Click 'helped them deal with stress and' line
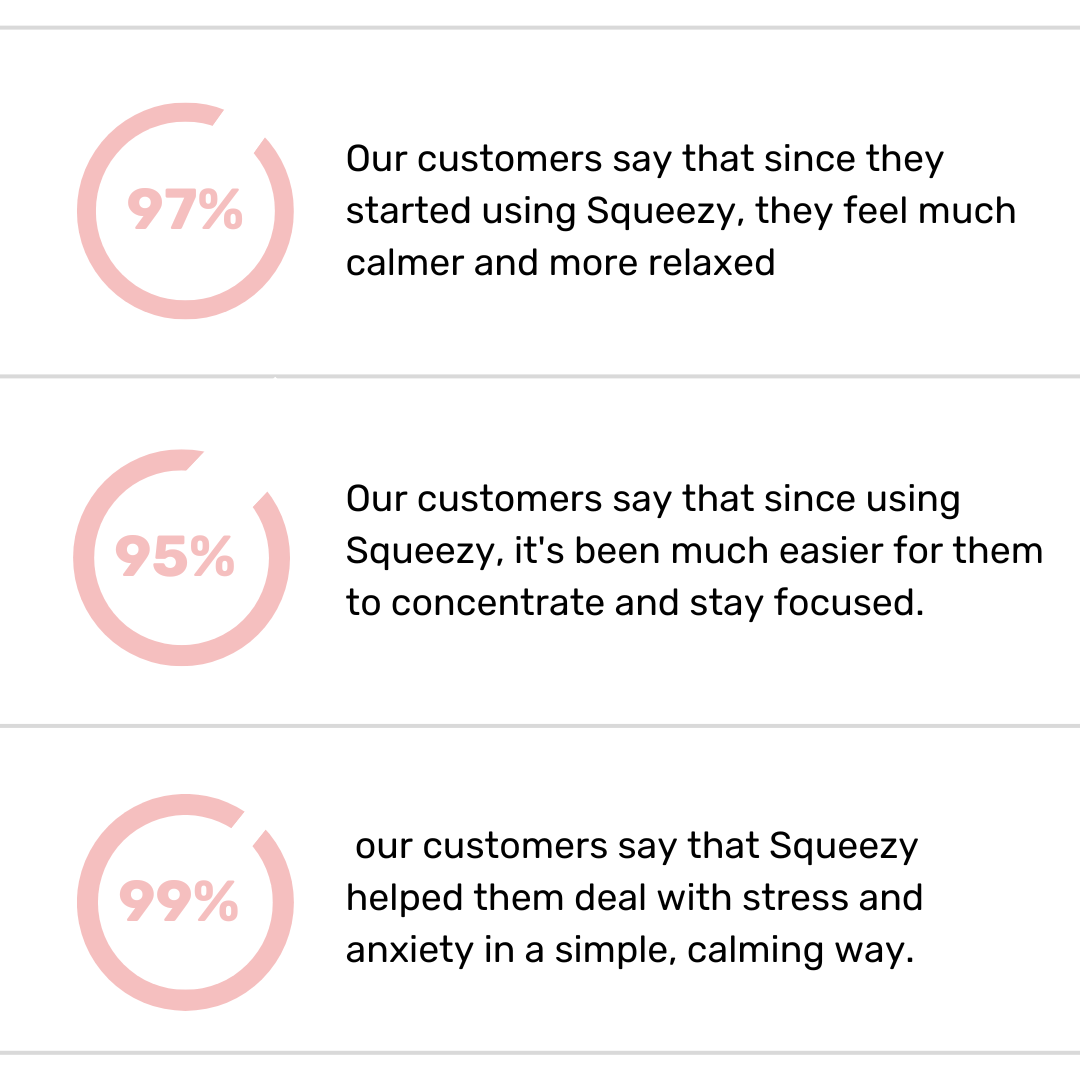 click(634, 897)
